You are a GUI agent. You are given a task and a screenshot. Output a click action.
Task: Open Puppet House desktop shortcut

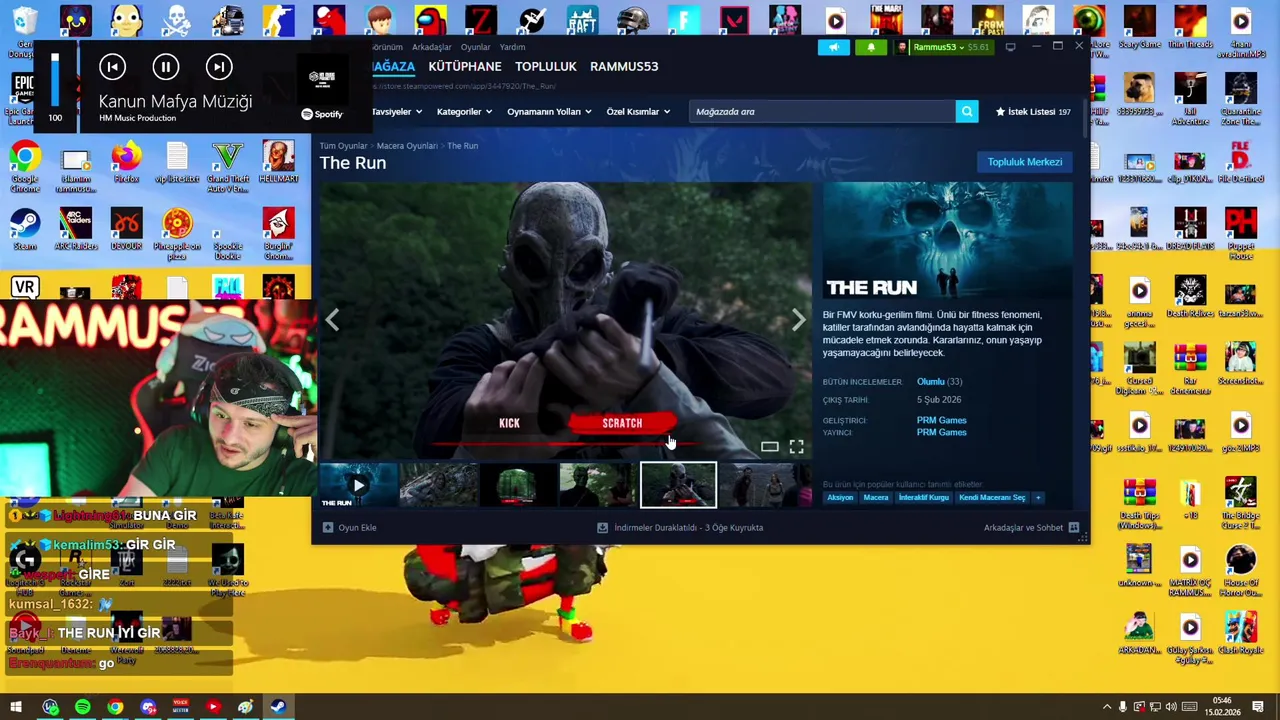[x=1240, y=235]
